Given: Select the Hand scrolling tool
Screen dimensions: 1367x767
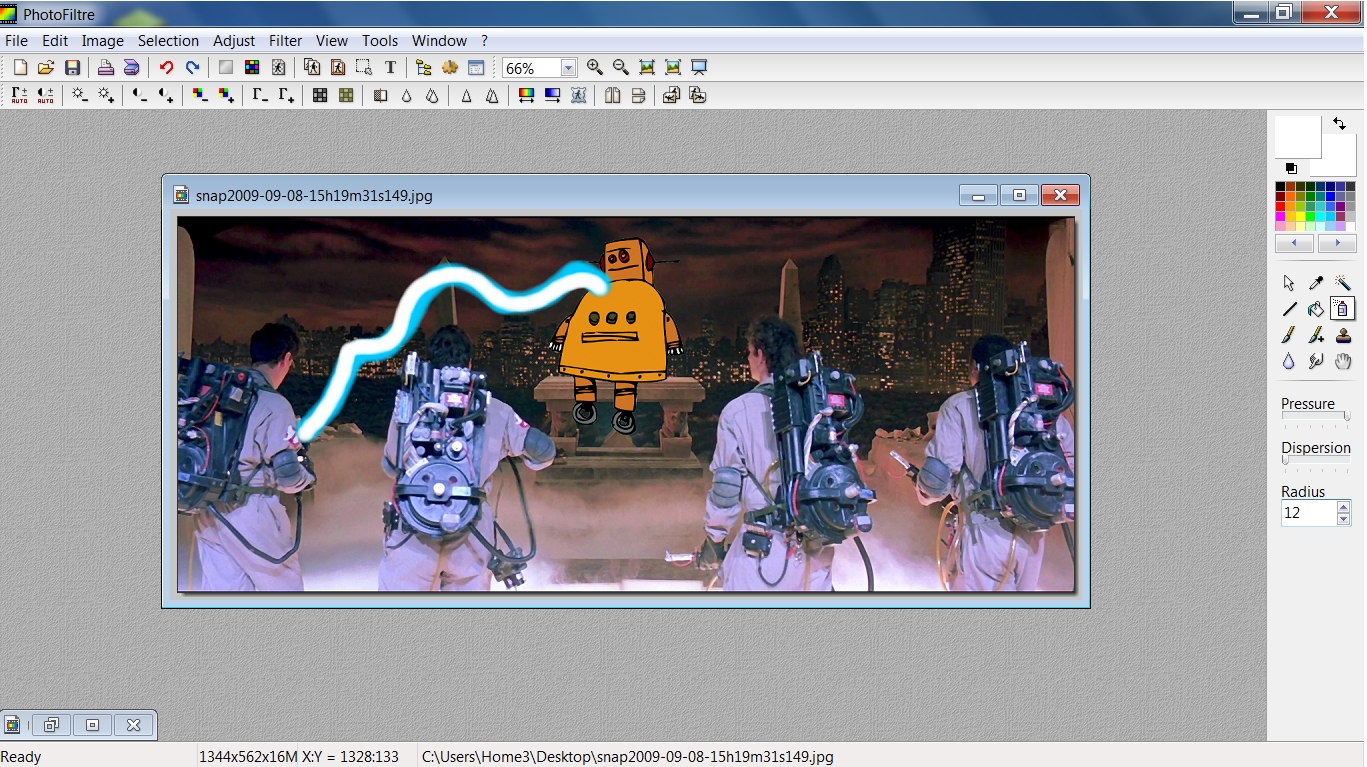Looking at the screenshot, I should (1343, 361).
